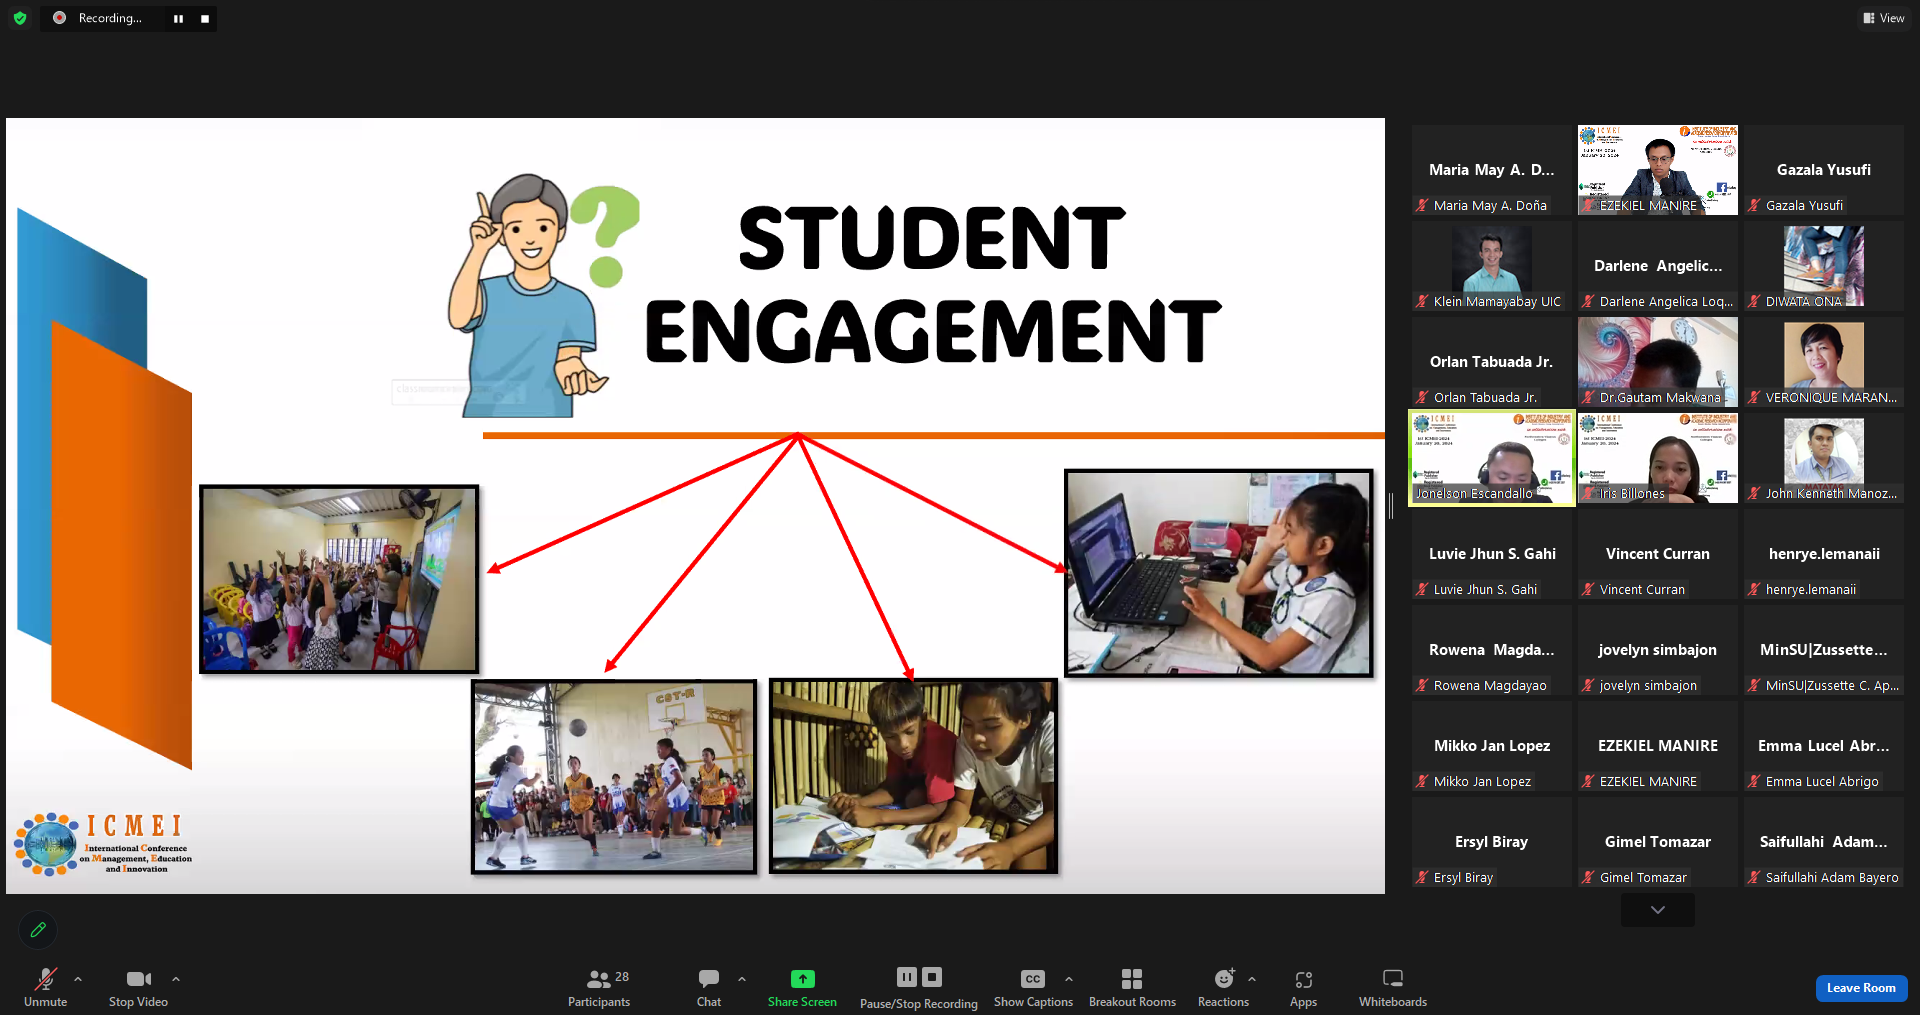Stop Video camera toggle

(x=138, y=979)
